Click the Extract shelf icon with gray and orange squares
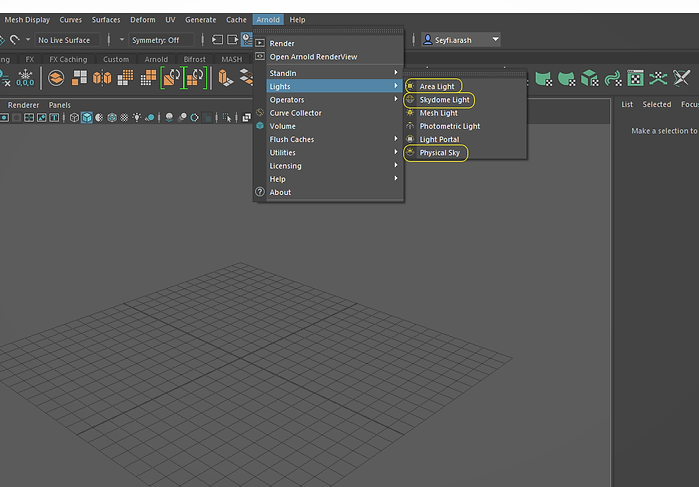This screenshot has height=487, width=699. [79, 78]
